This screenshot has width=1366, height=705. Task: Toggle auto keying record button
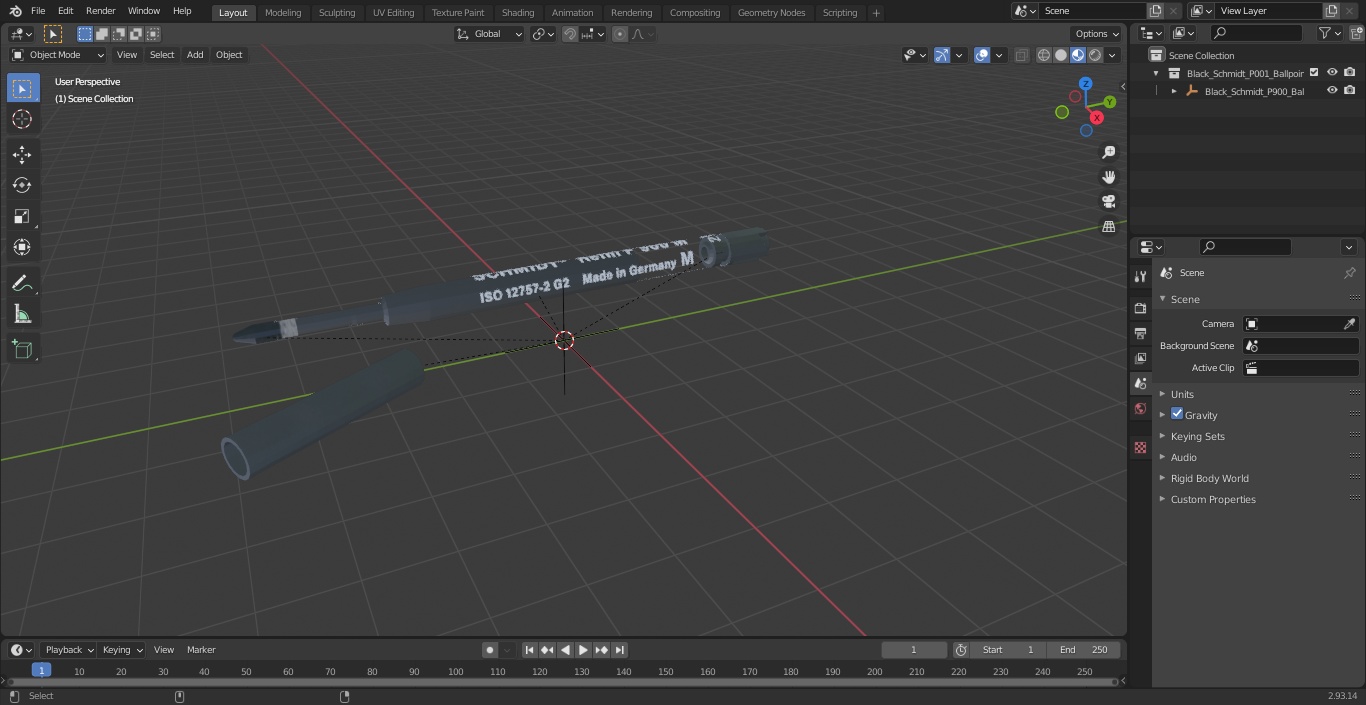point(490,650)
